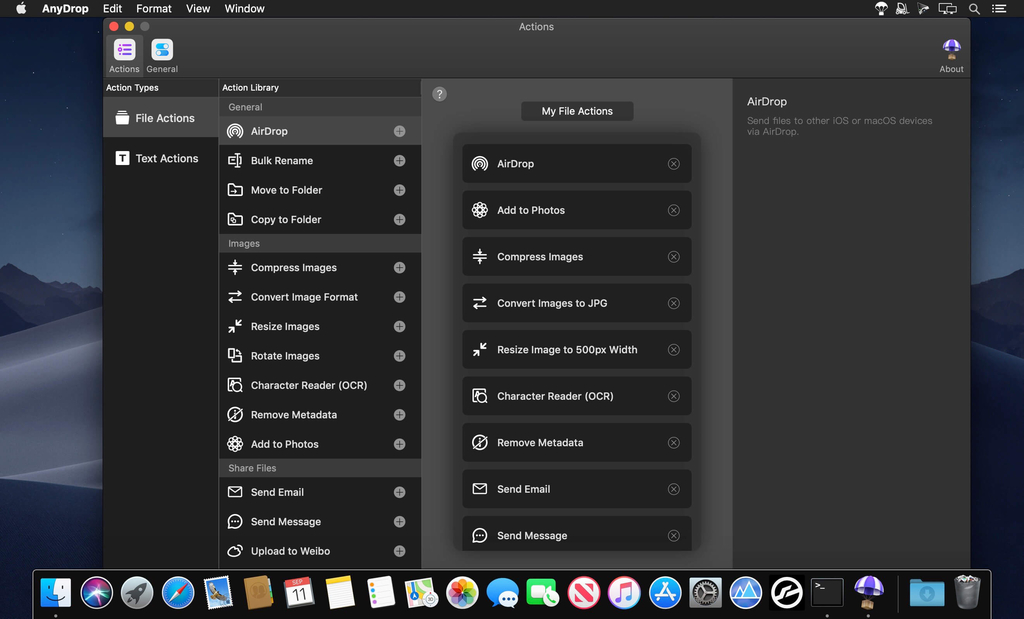
Task: Remove Send Email from My File Actions
Action: pyautogui.click(x=673, y=489)
